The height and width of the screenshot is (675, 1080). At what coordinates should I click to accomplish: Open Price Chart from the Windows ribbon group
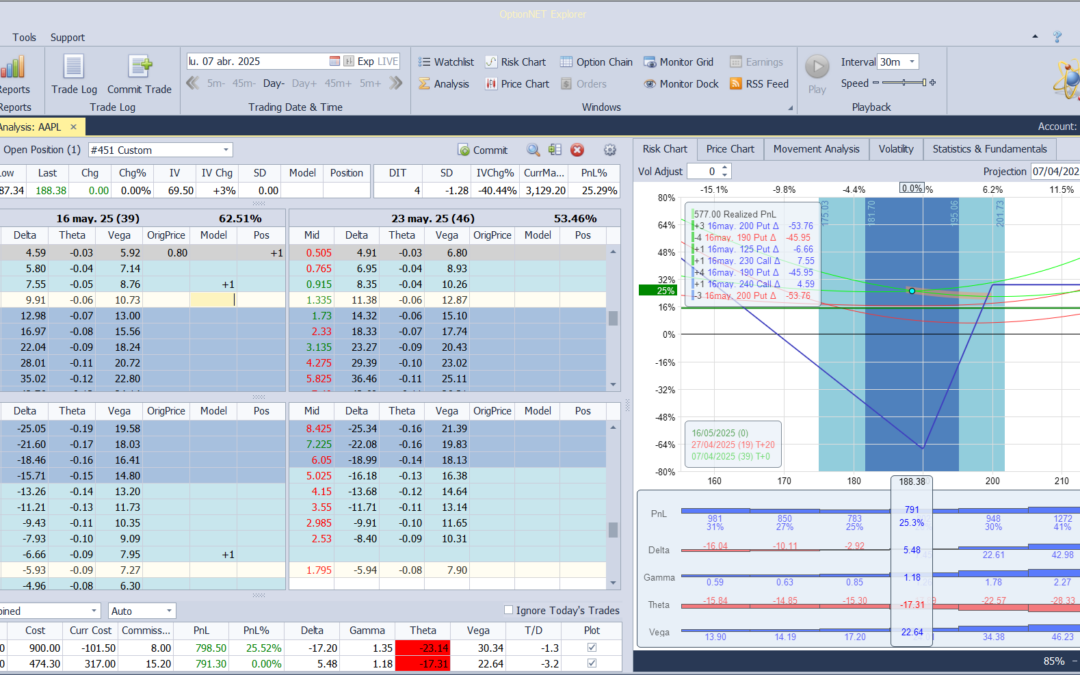tap(517, 84)
